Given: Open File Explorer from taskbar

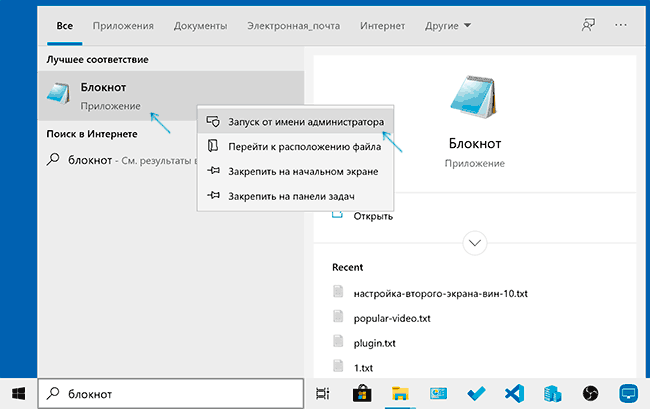Looking at the screenshot, I should click(400, 394).
